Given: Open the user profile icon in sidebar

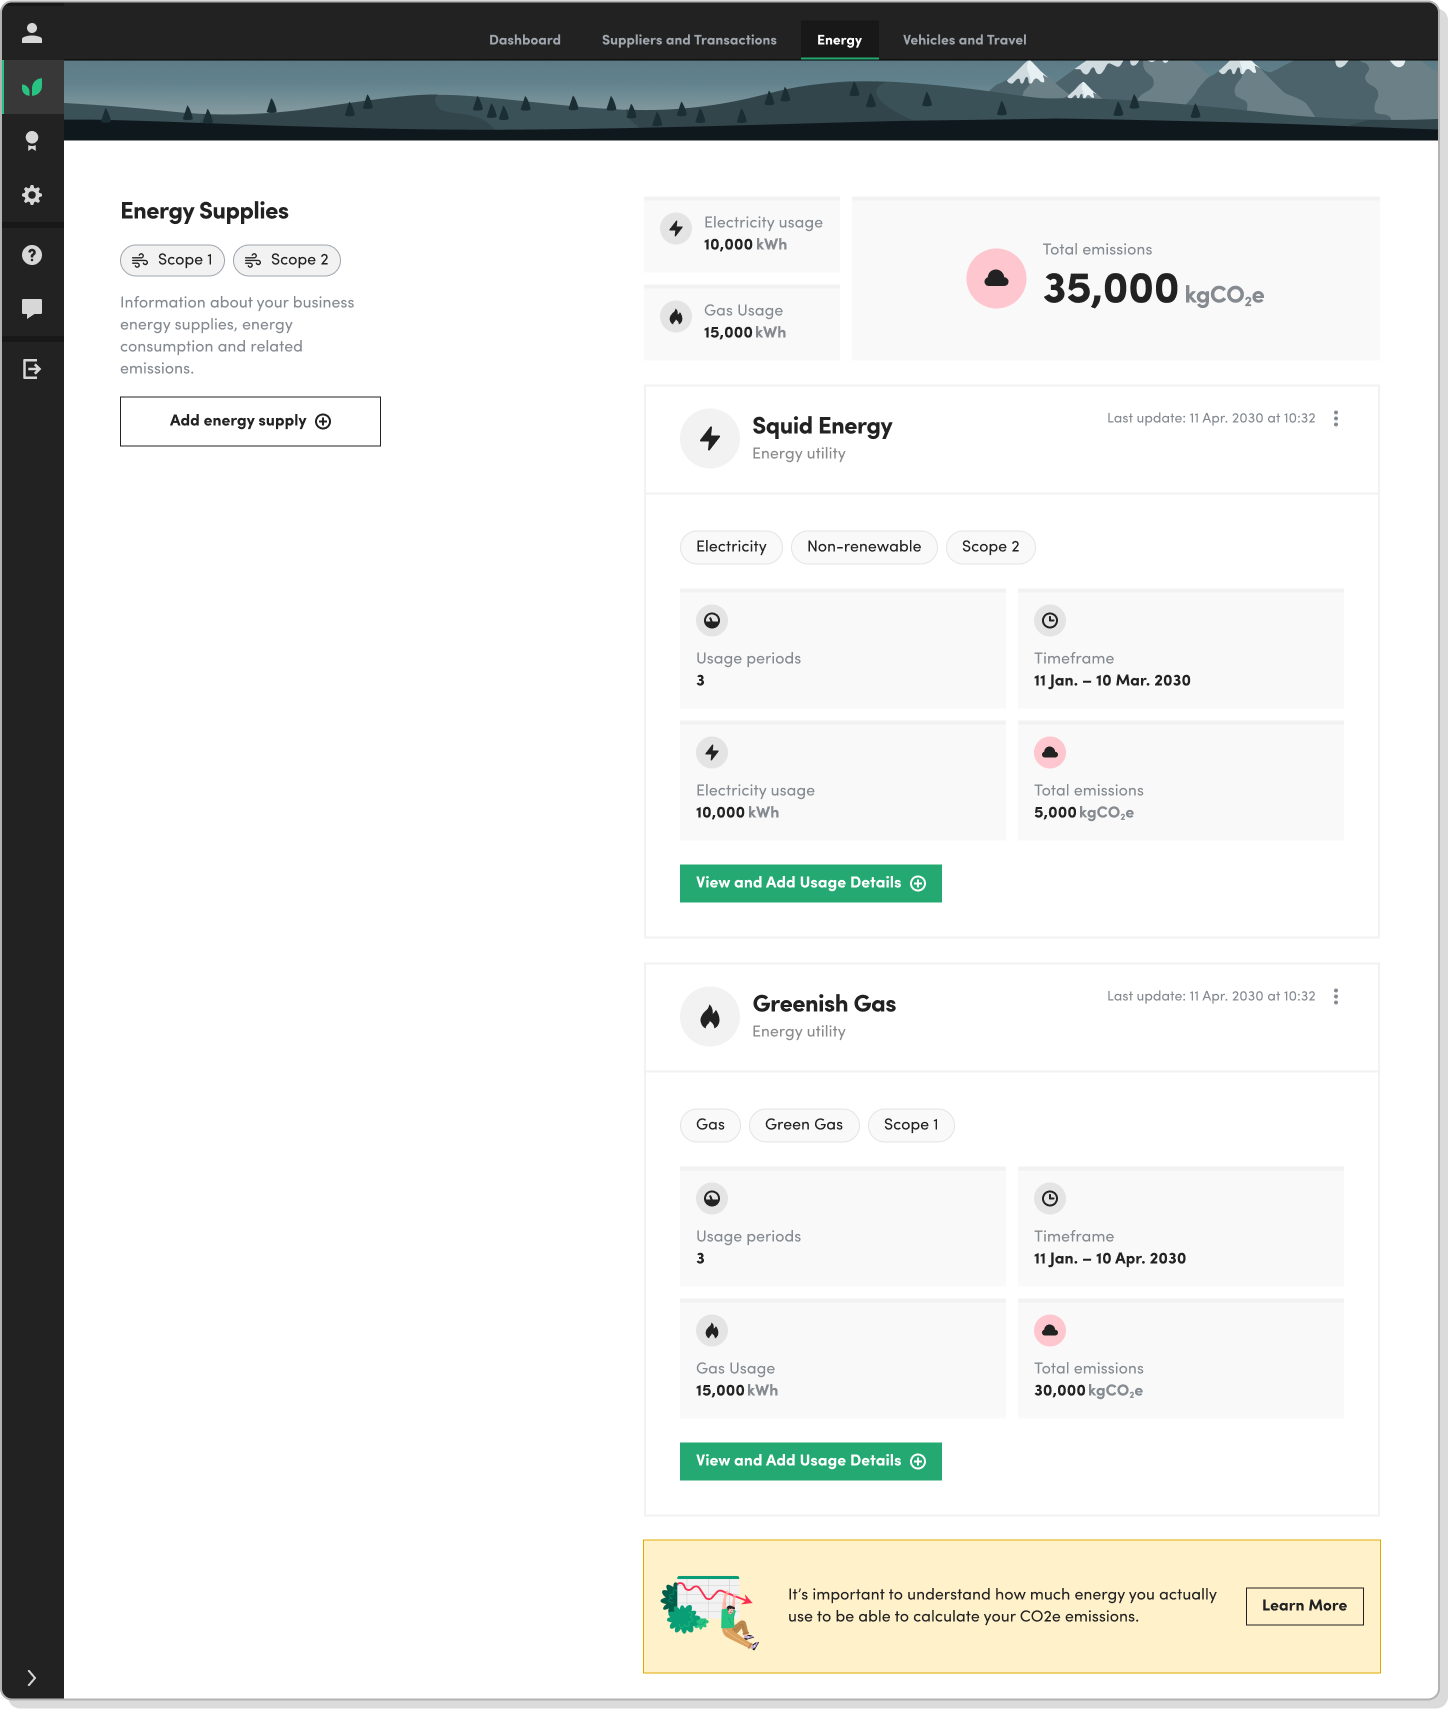Looking at the screenshot, I should pyautogui.click(x=32, y=33).
